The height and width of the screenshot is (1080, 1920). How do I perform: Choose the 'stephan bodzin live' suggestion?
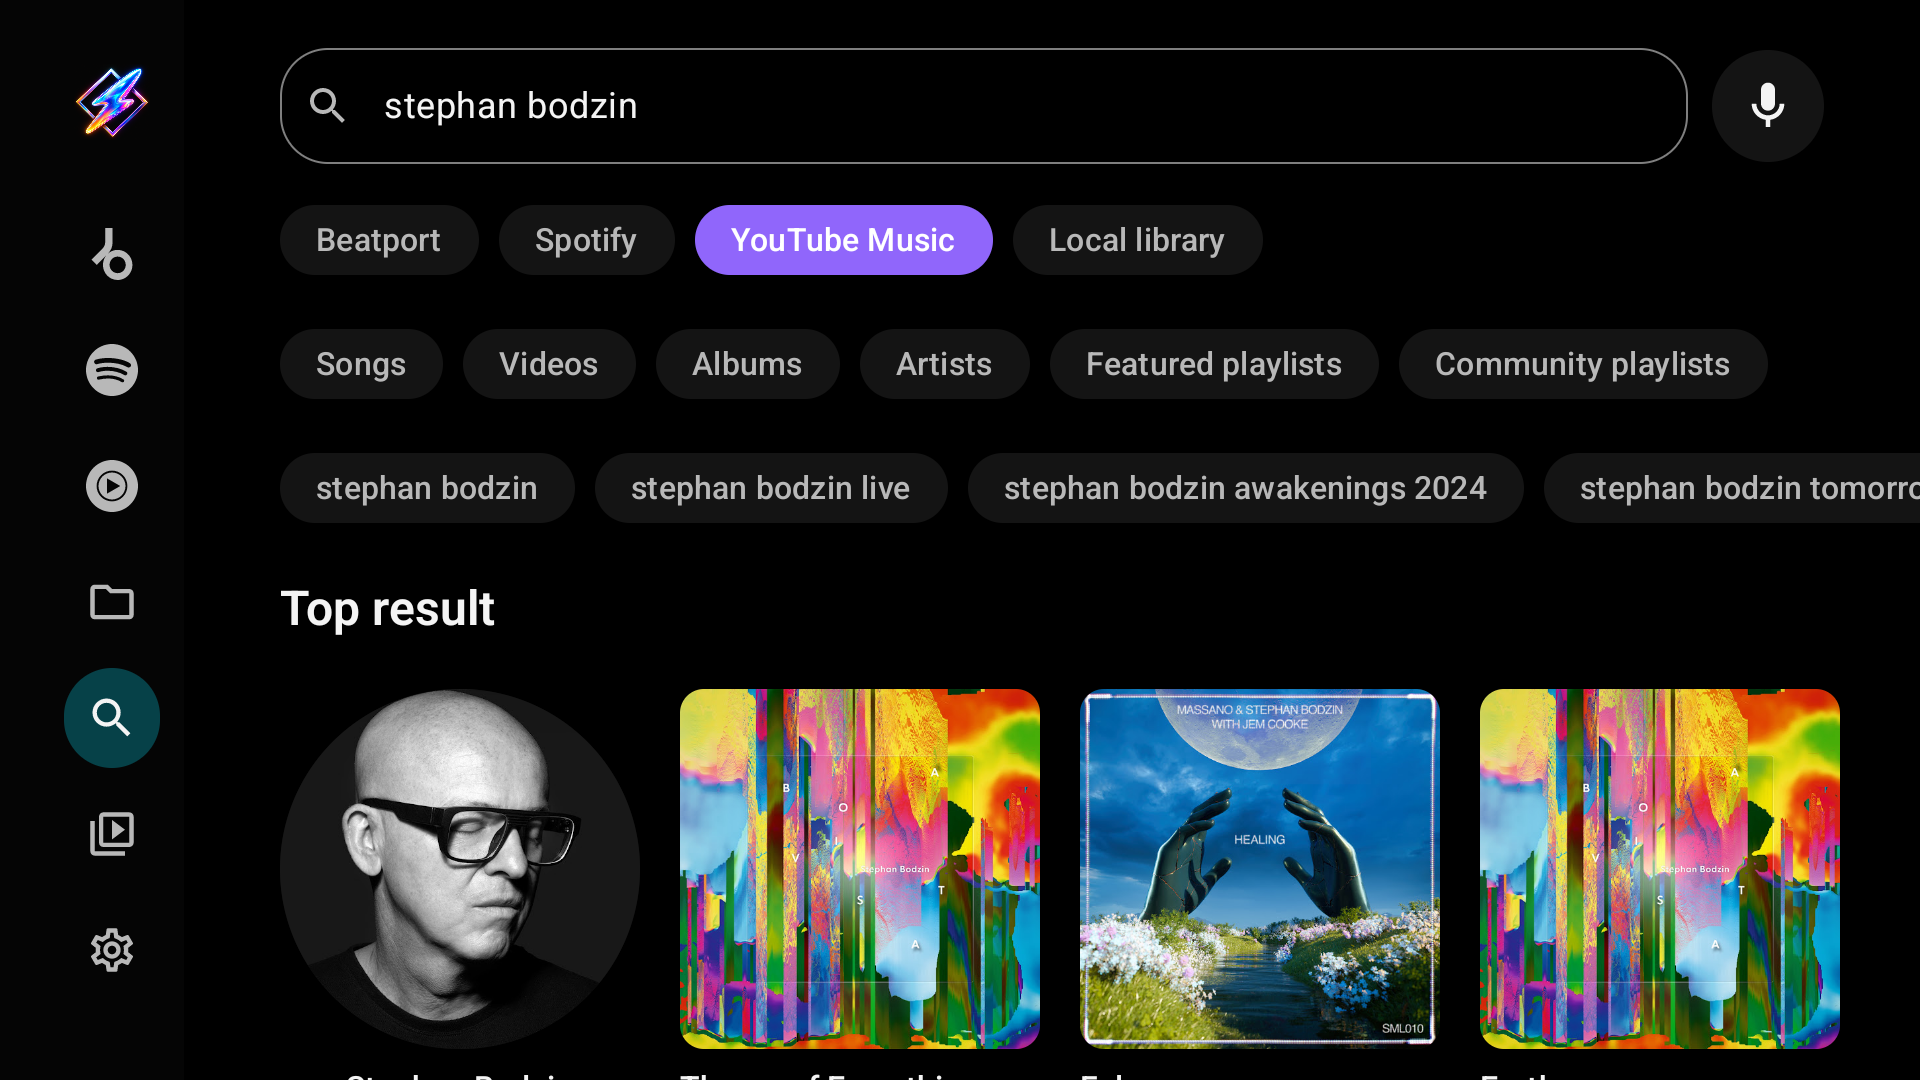point(771,488)
